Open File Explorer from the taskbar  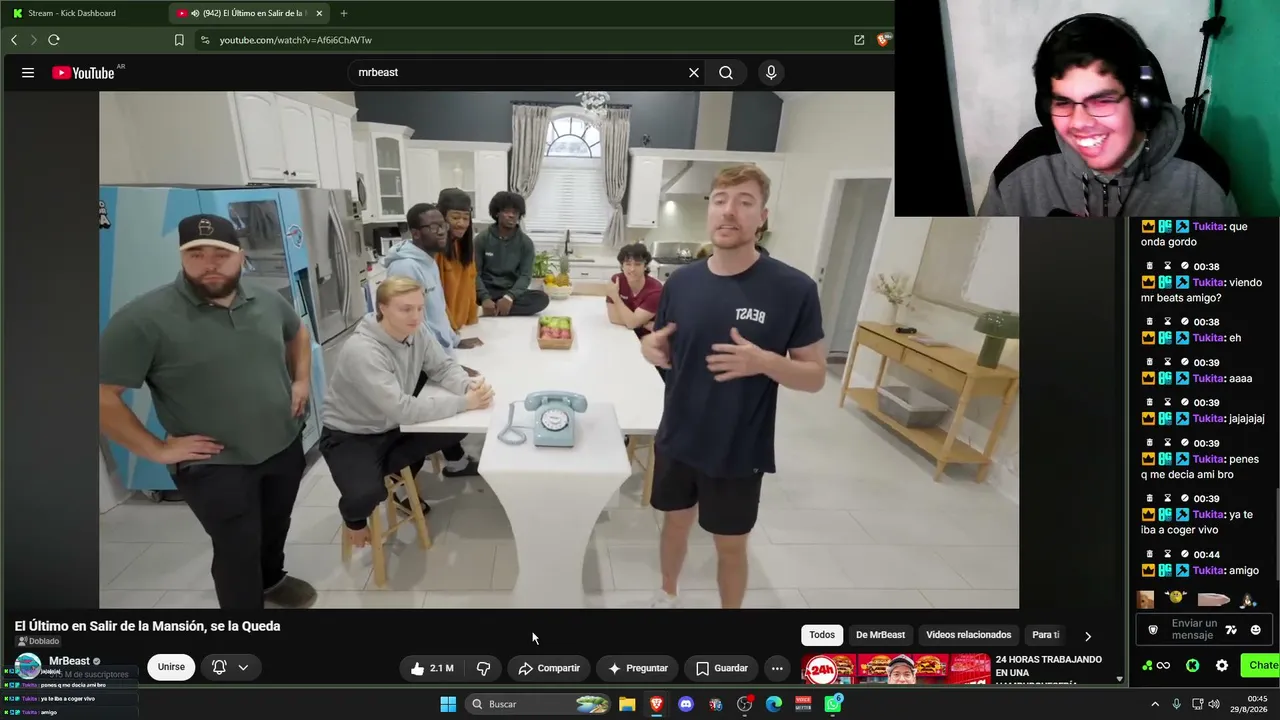[x=627, y=704]
